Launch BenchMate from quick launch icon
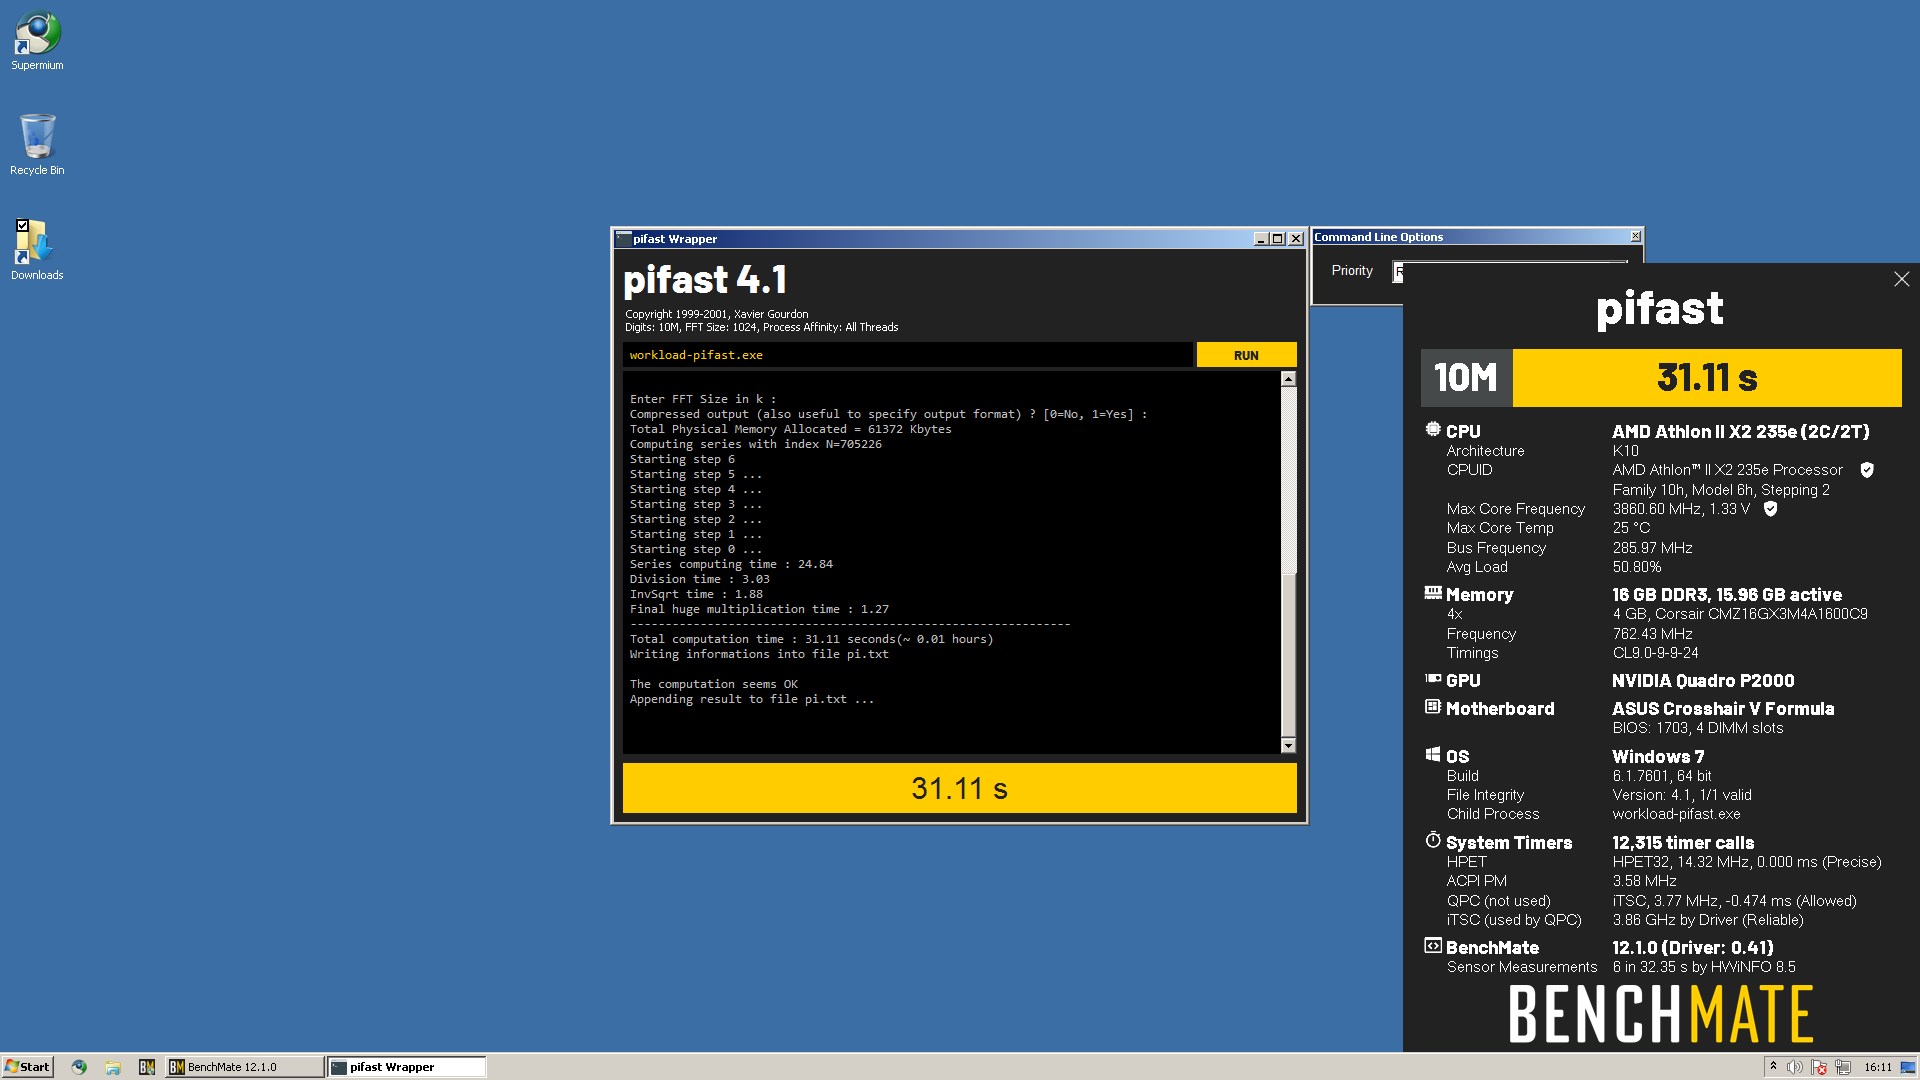Screen dimensions: 1920x1080 [147, 1067]
